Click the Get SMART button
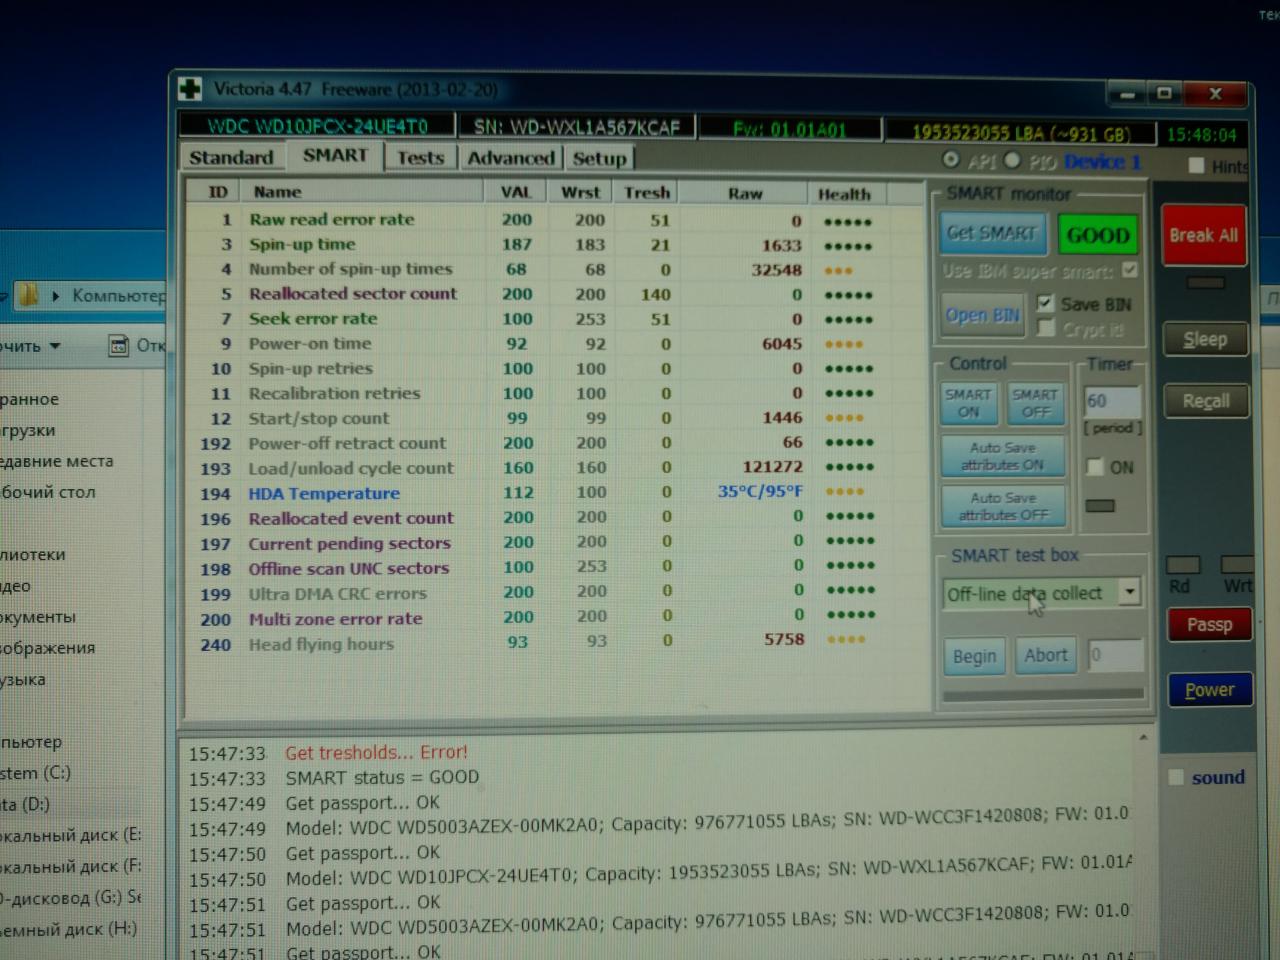The width and height of the screenshot is (1280, 960). click(992, 234)
